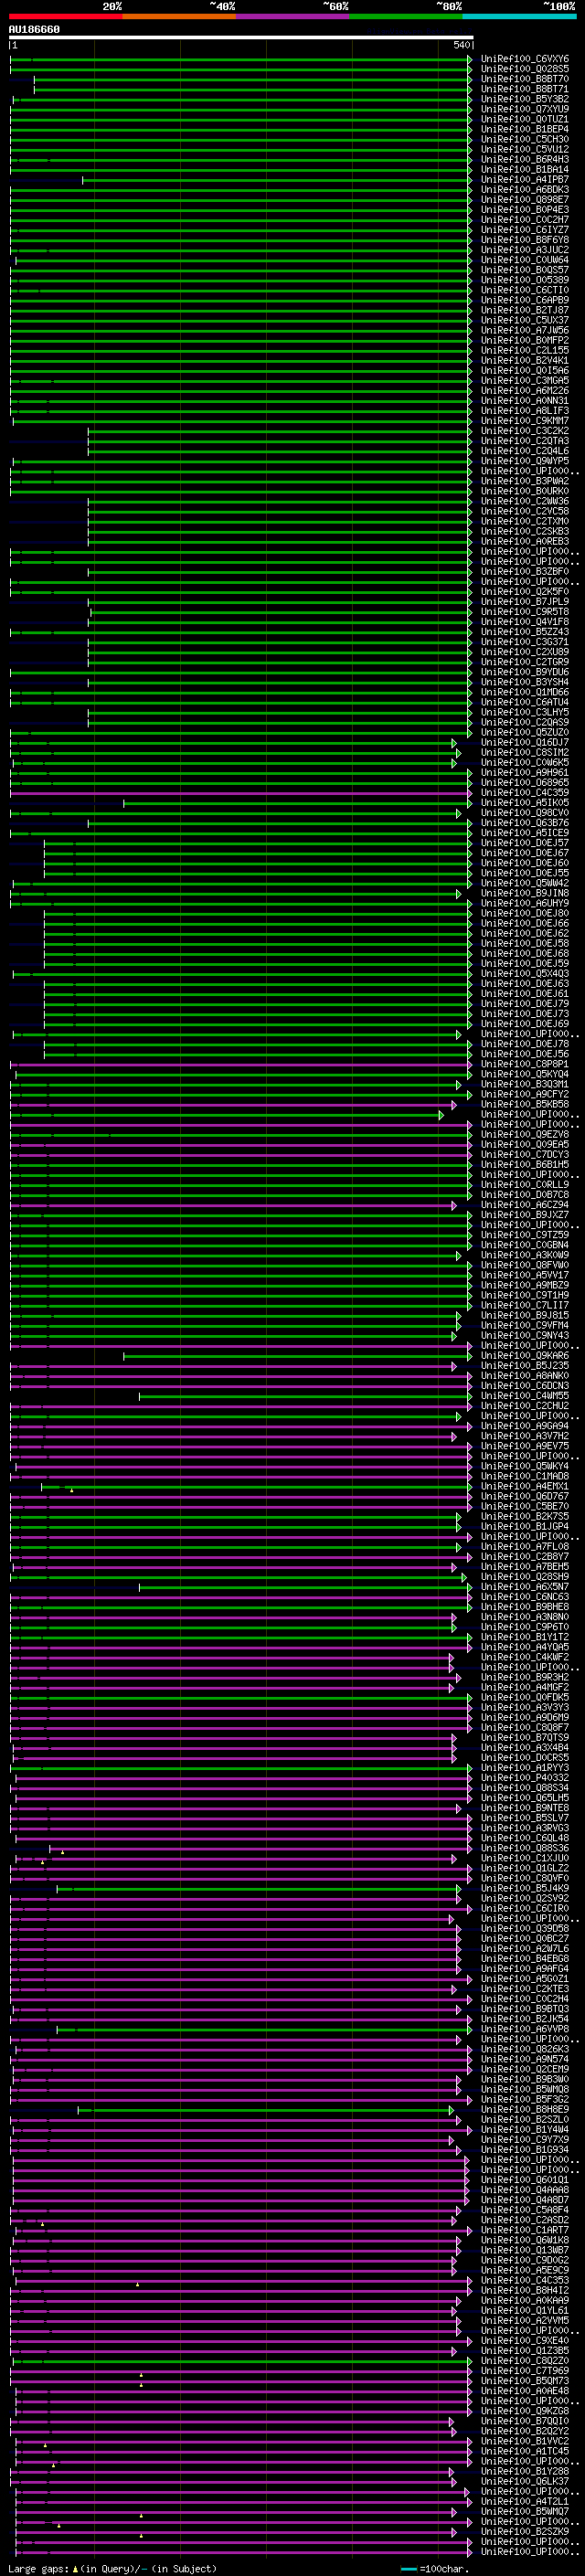Select the UniRef100_C0GBN4 label
Image resolution: width=585 pixels, height=2576 pixels.
[525, 1245]
